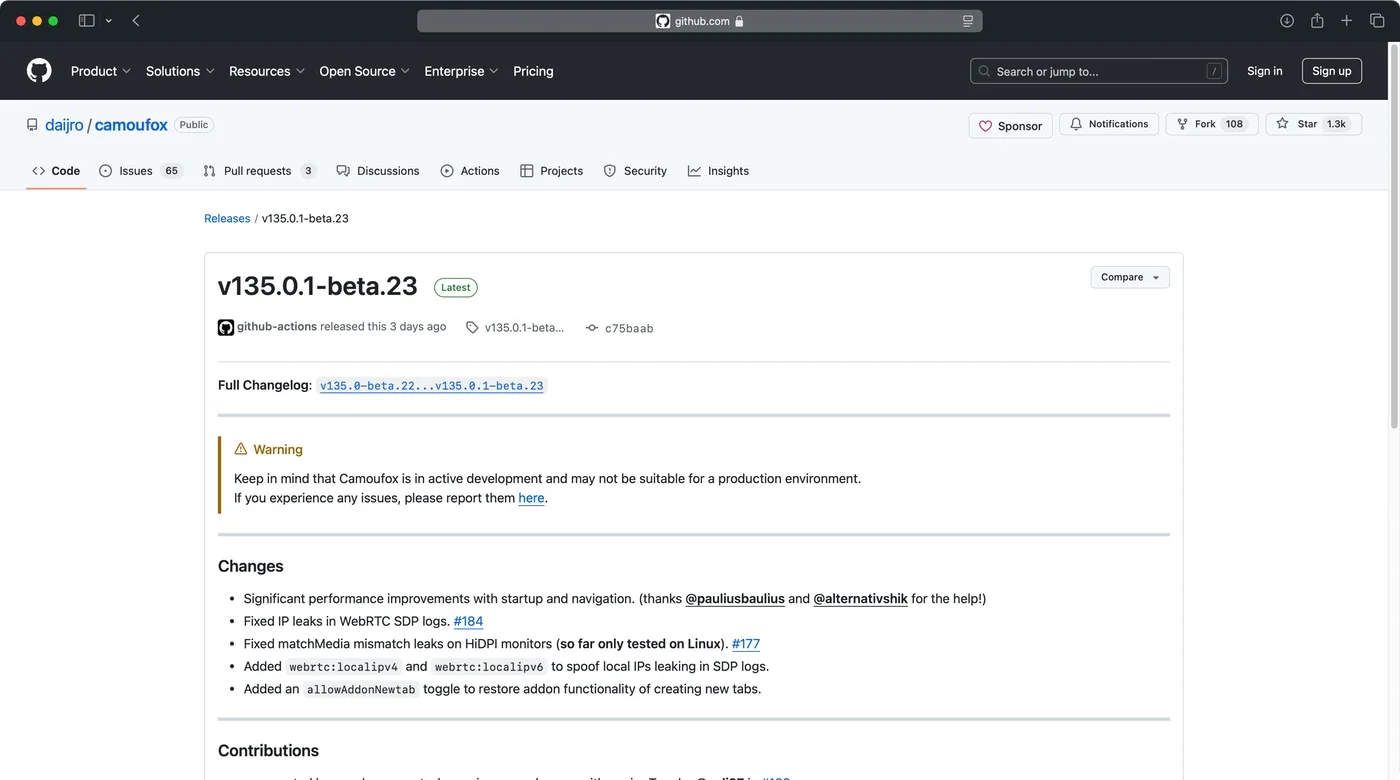The width and height of the screenshot is (1400, 780).
Task: Open @alternativshik profile mention
Action: (860, 599)
